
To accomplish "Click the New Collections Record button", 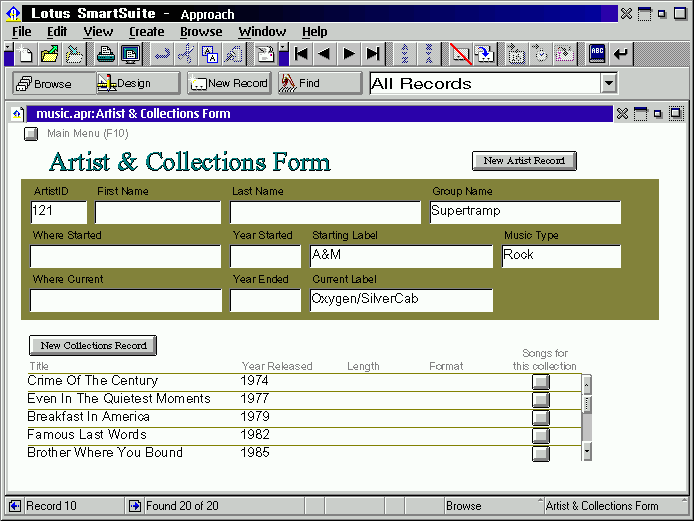I will 93,345.
